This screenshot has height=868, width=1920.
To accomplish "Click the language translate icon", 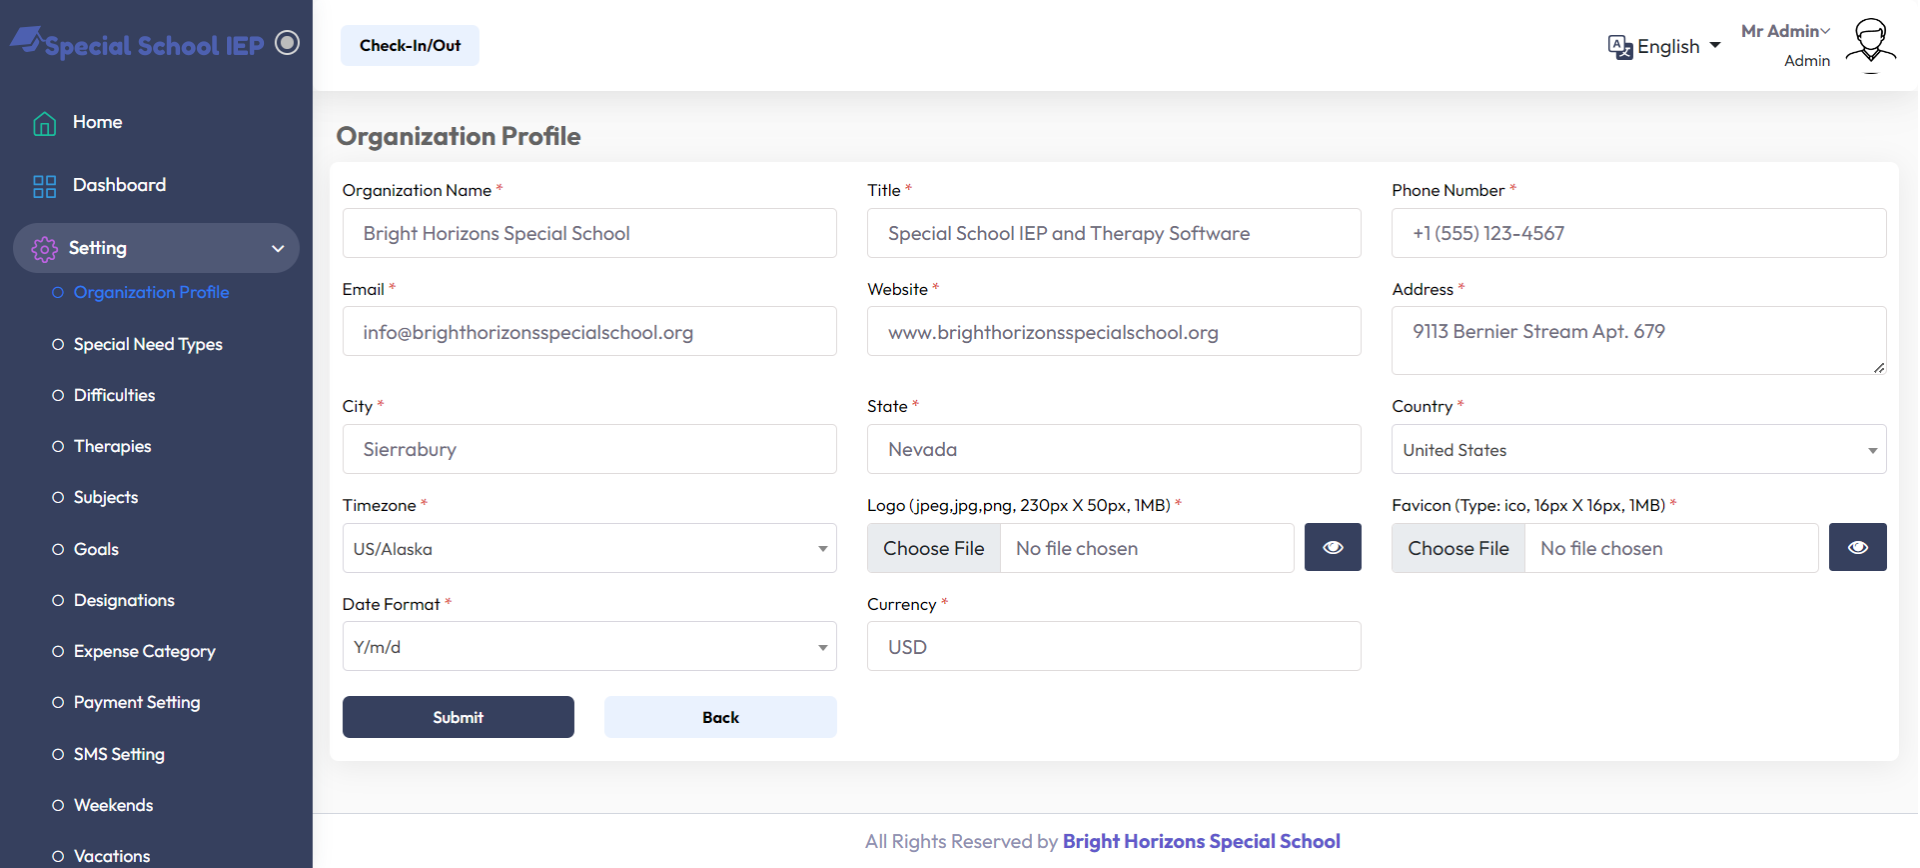I will click(x=1619, y=47).
